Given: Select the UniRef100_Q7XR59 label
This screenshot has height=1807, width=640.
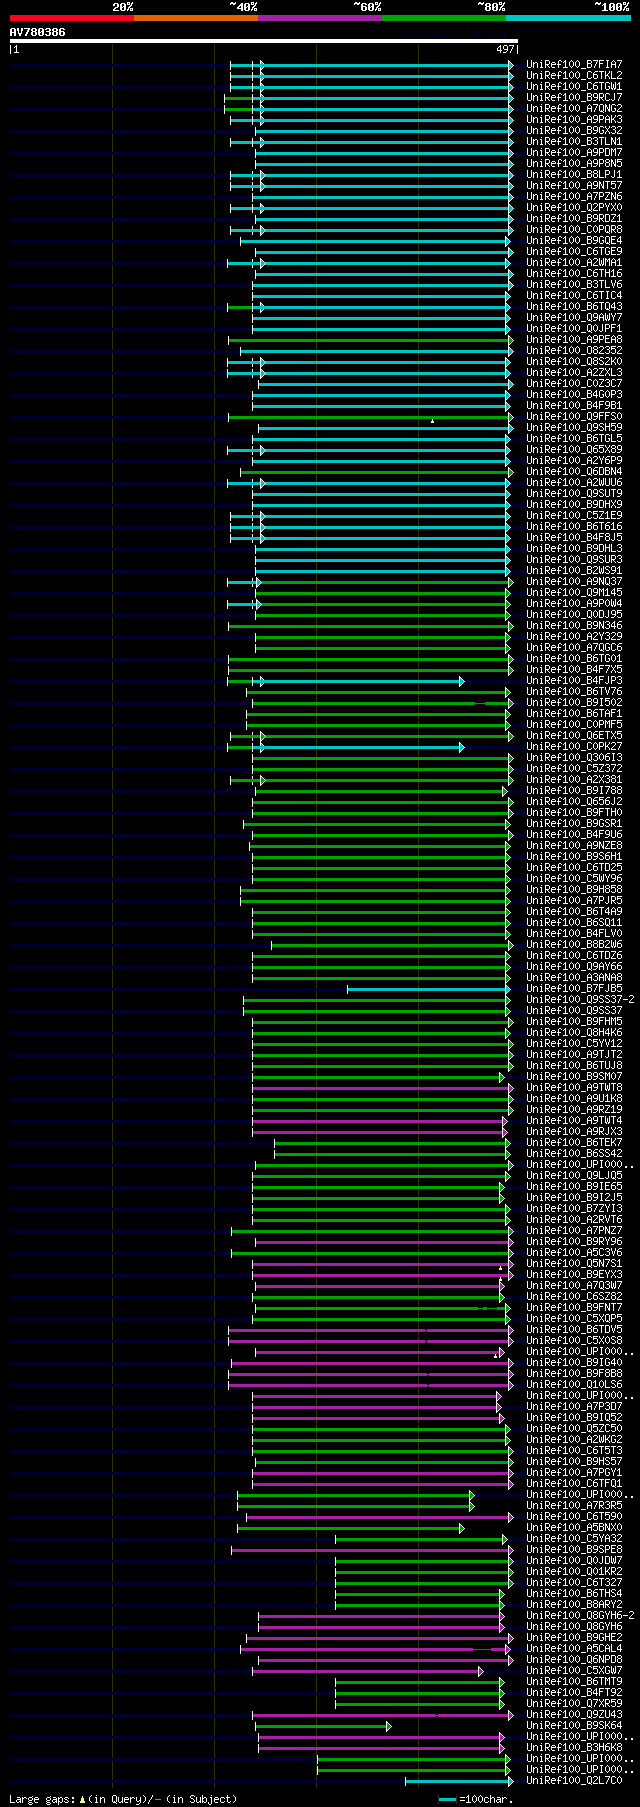Looking at the screenshot, I should pos(574,1704).
